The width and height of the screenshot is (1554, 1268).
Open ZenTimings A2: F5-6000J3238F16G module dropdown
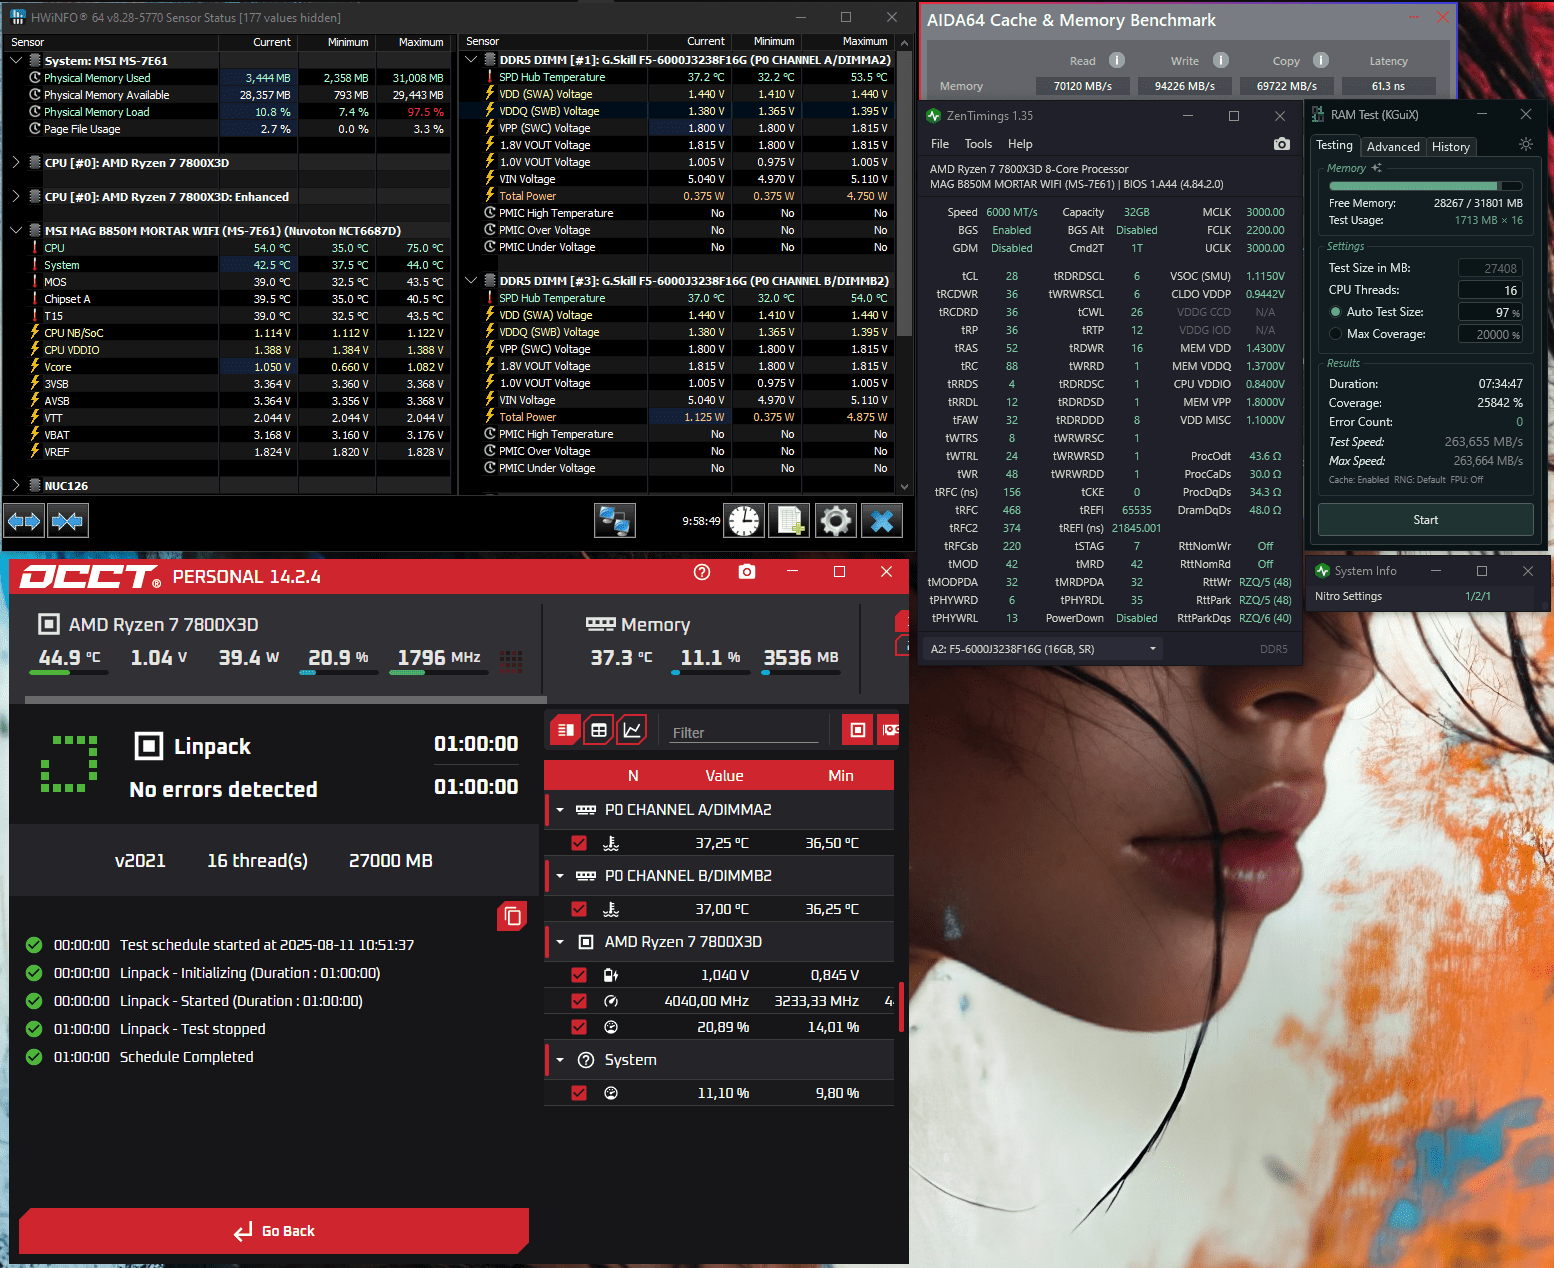[x=1045, y=649]
